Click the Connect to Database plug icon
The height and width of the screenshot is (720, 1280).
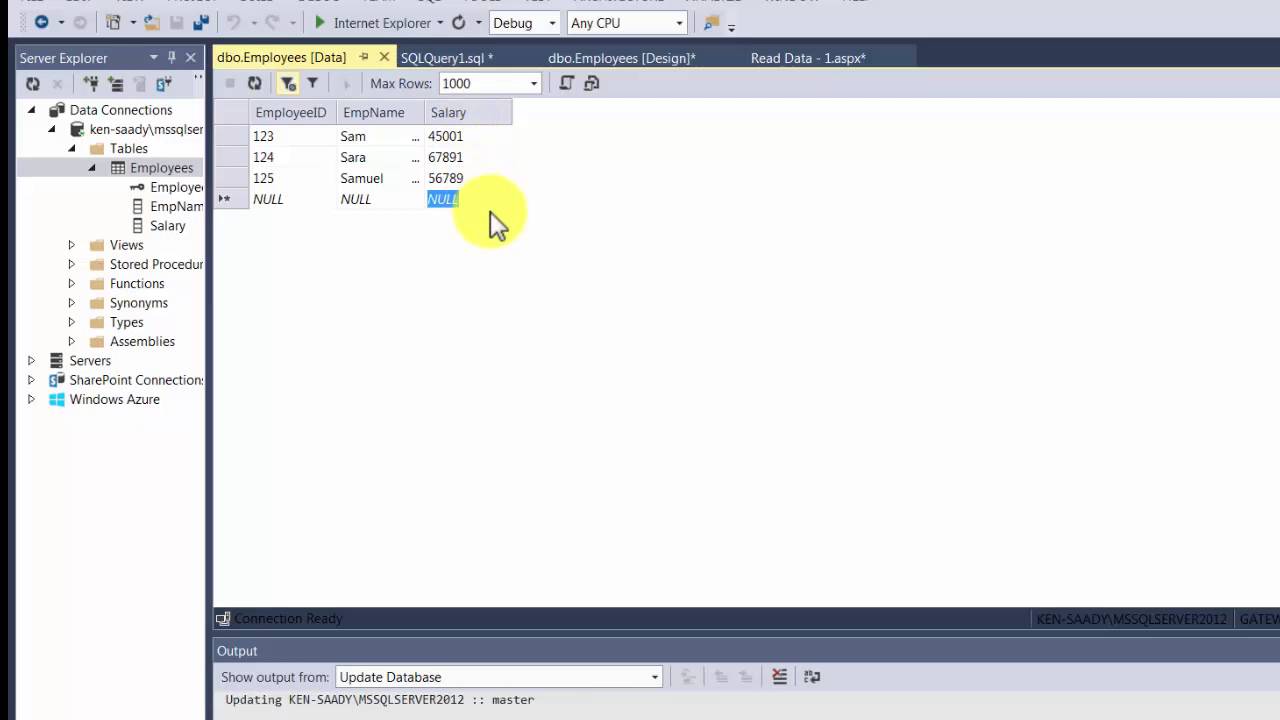[91, 84]
